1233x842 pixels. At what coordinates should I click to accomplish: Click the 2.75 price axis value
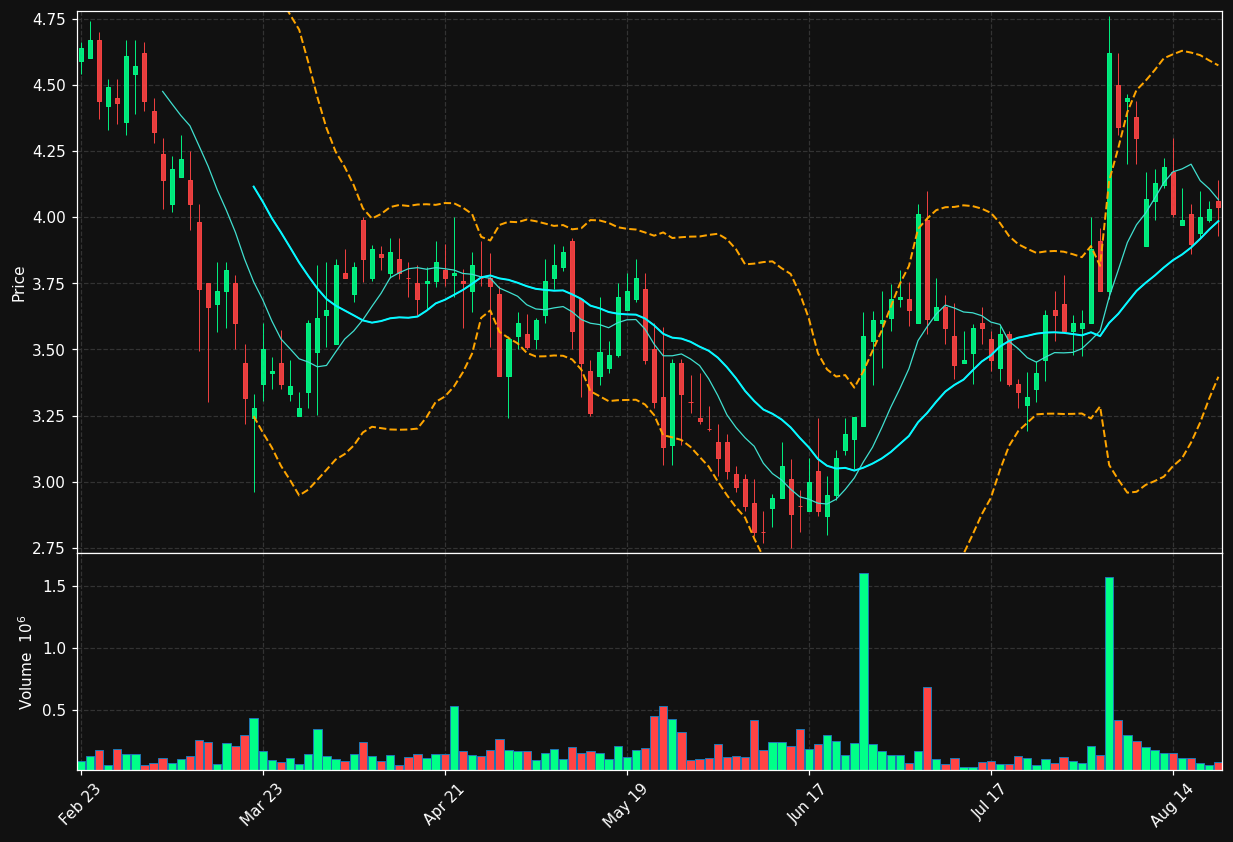point(51,548)
